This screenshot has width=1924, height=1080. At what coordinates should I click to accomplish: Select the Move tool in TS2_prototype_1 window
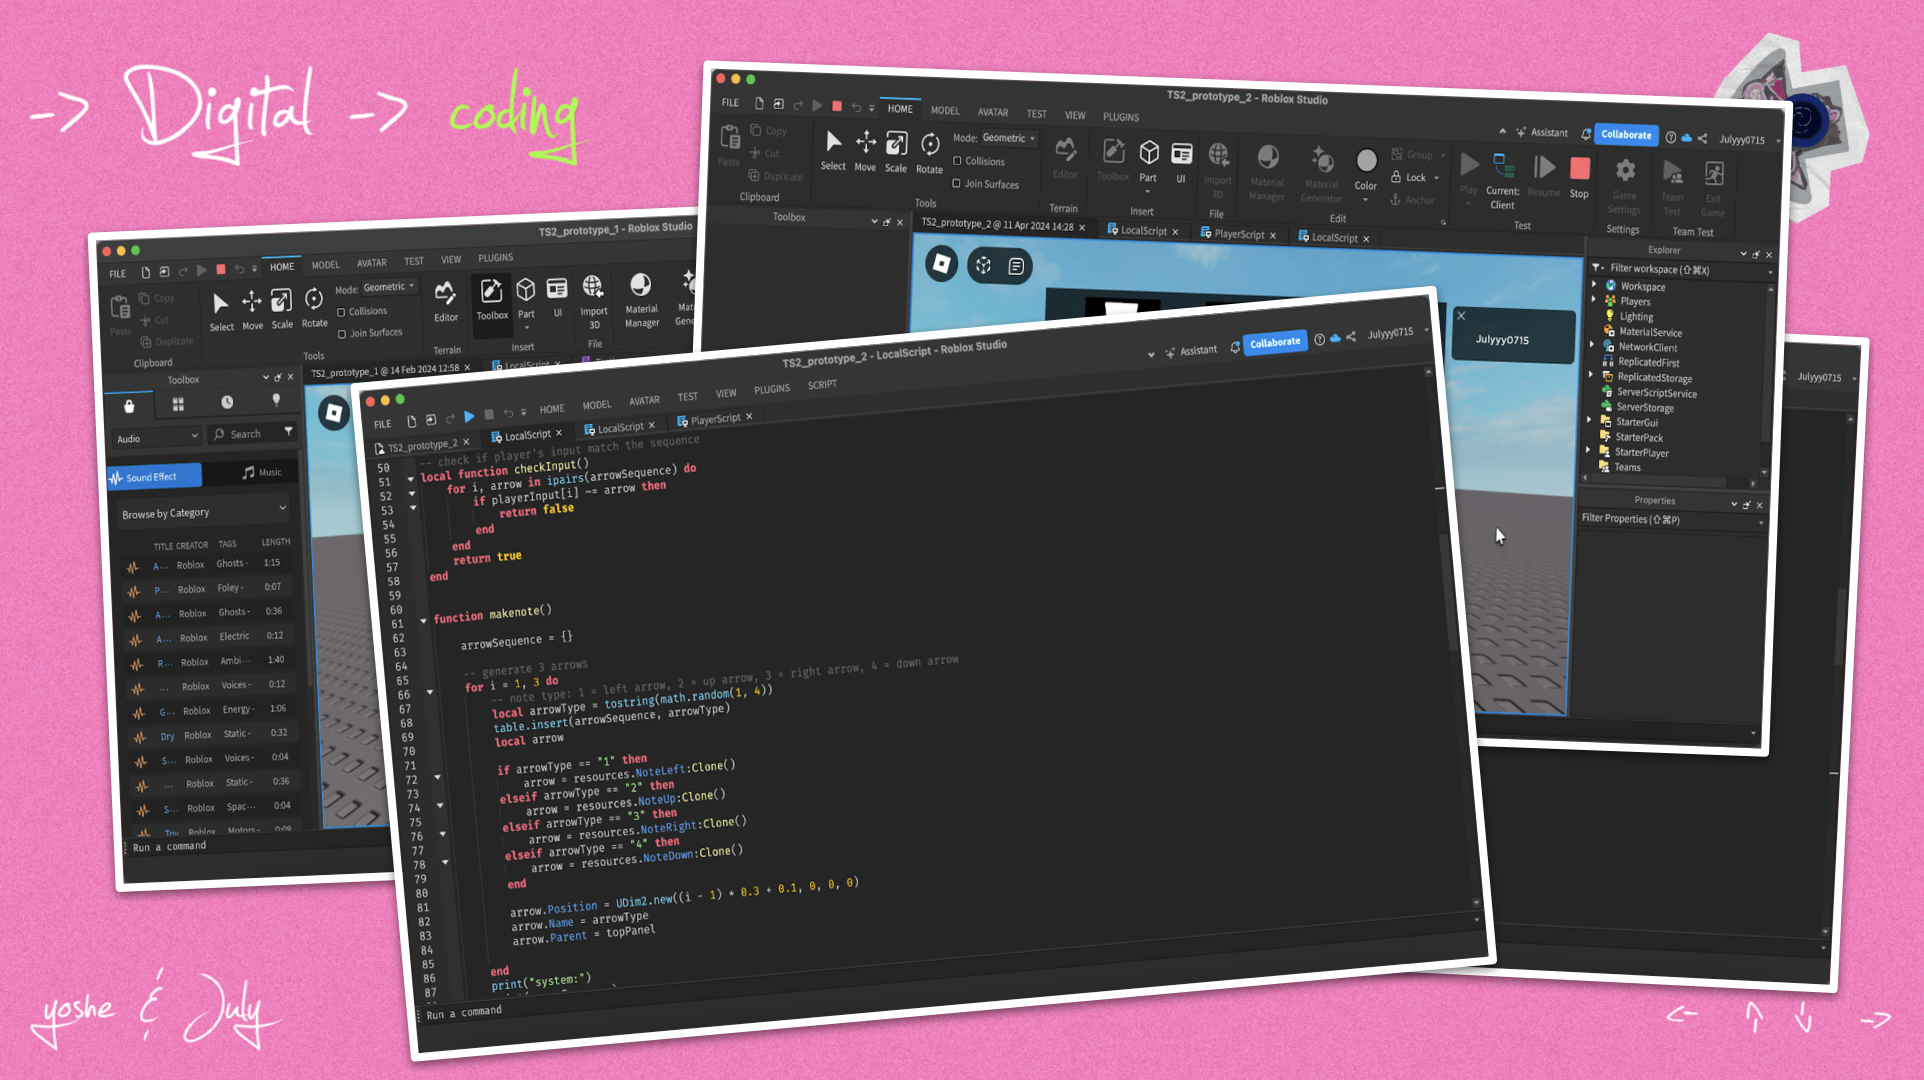click(x=252, y=310)
